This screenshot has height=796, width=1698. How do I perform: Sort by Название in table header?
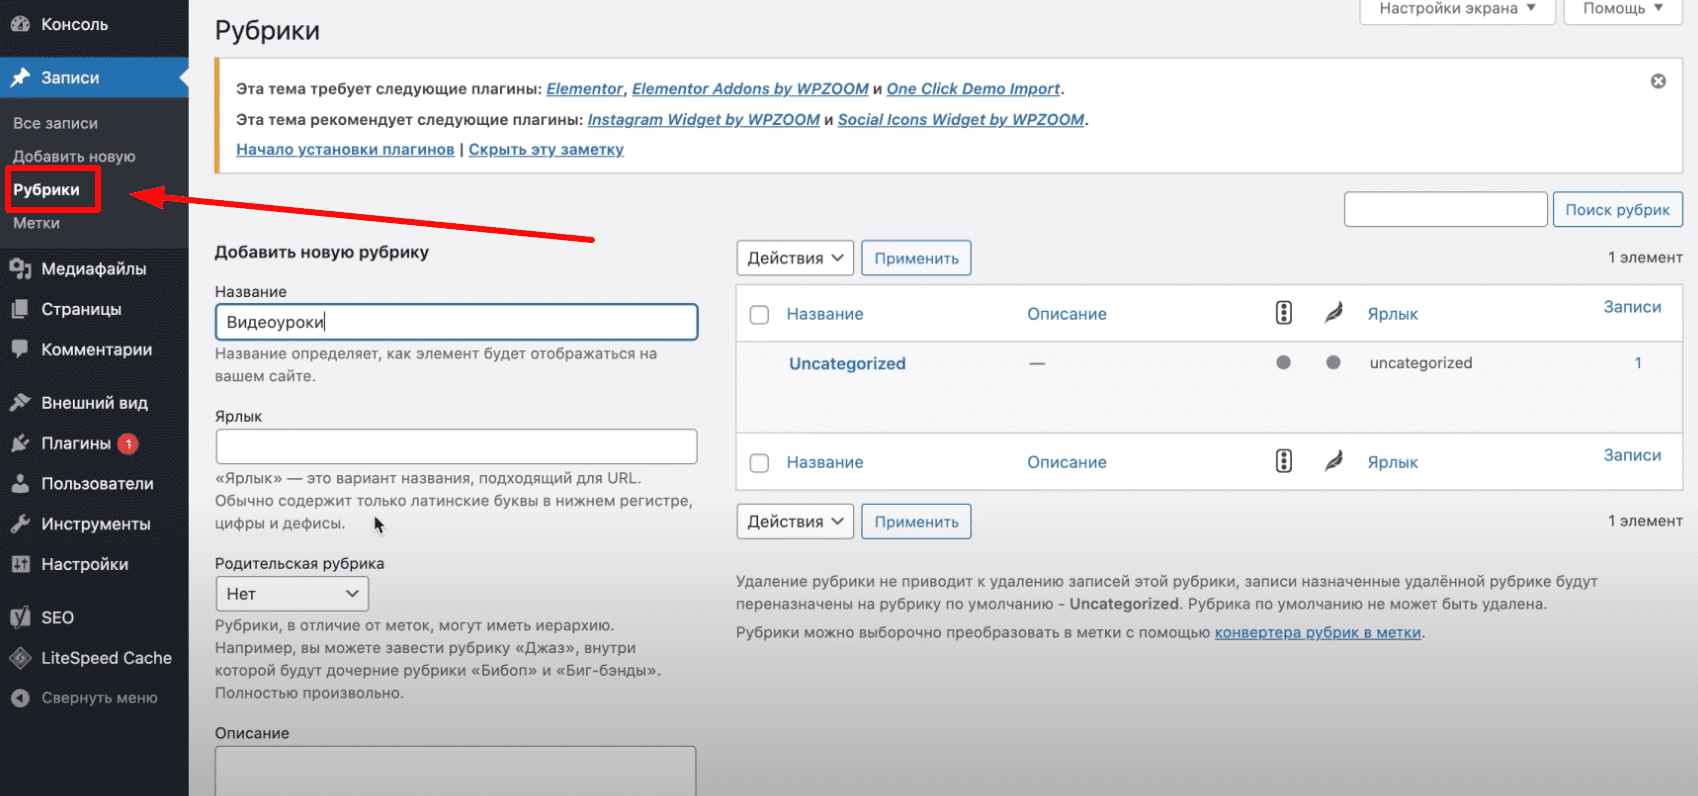(x=824, y=314)
